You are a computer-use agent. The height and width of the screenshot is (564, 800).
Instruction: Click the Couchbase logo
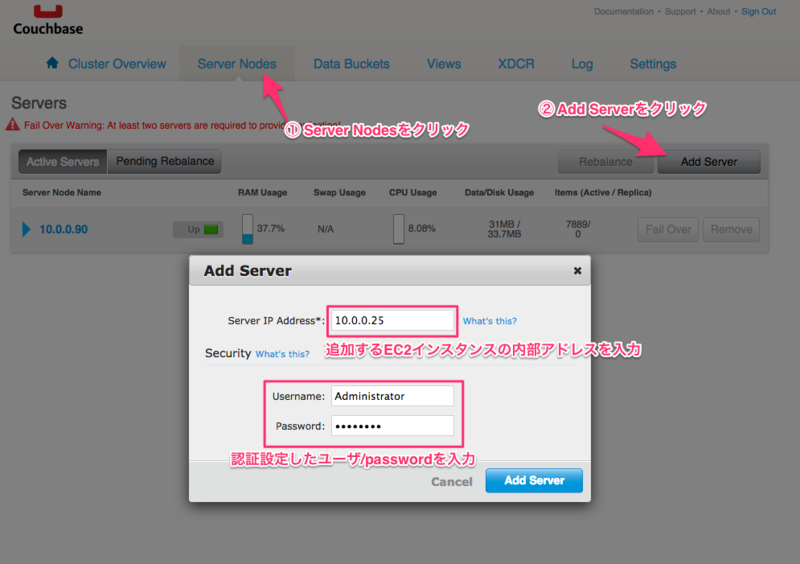[48, 19]
